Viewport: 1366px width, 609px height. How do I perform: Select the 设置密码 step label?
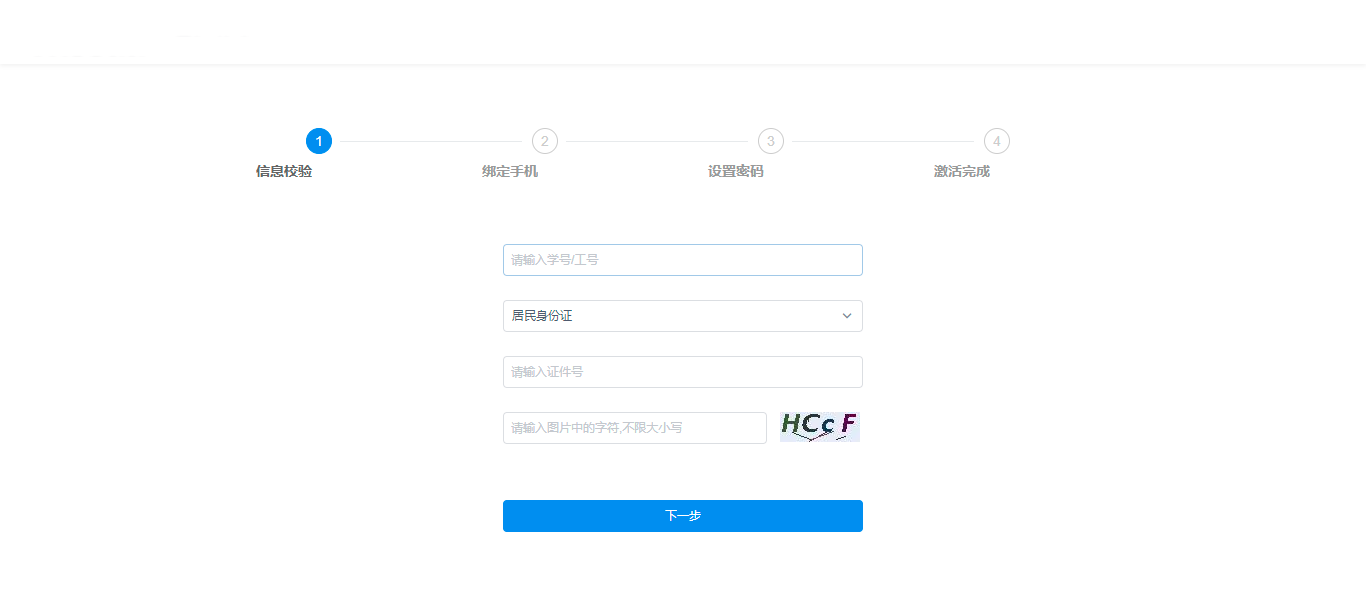click(736, 171)
